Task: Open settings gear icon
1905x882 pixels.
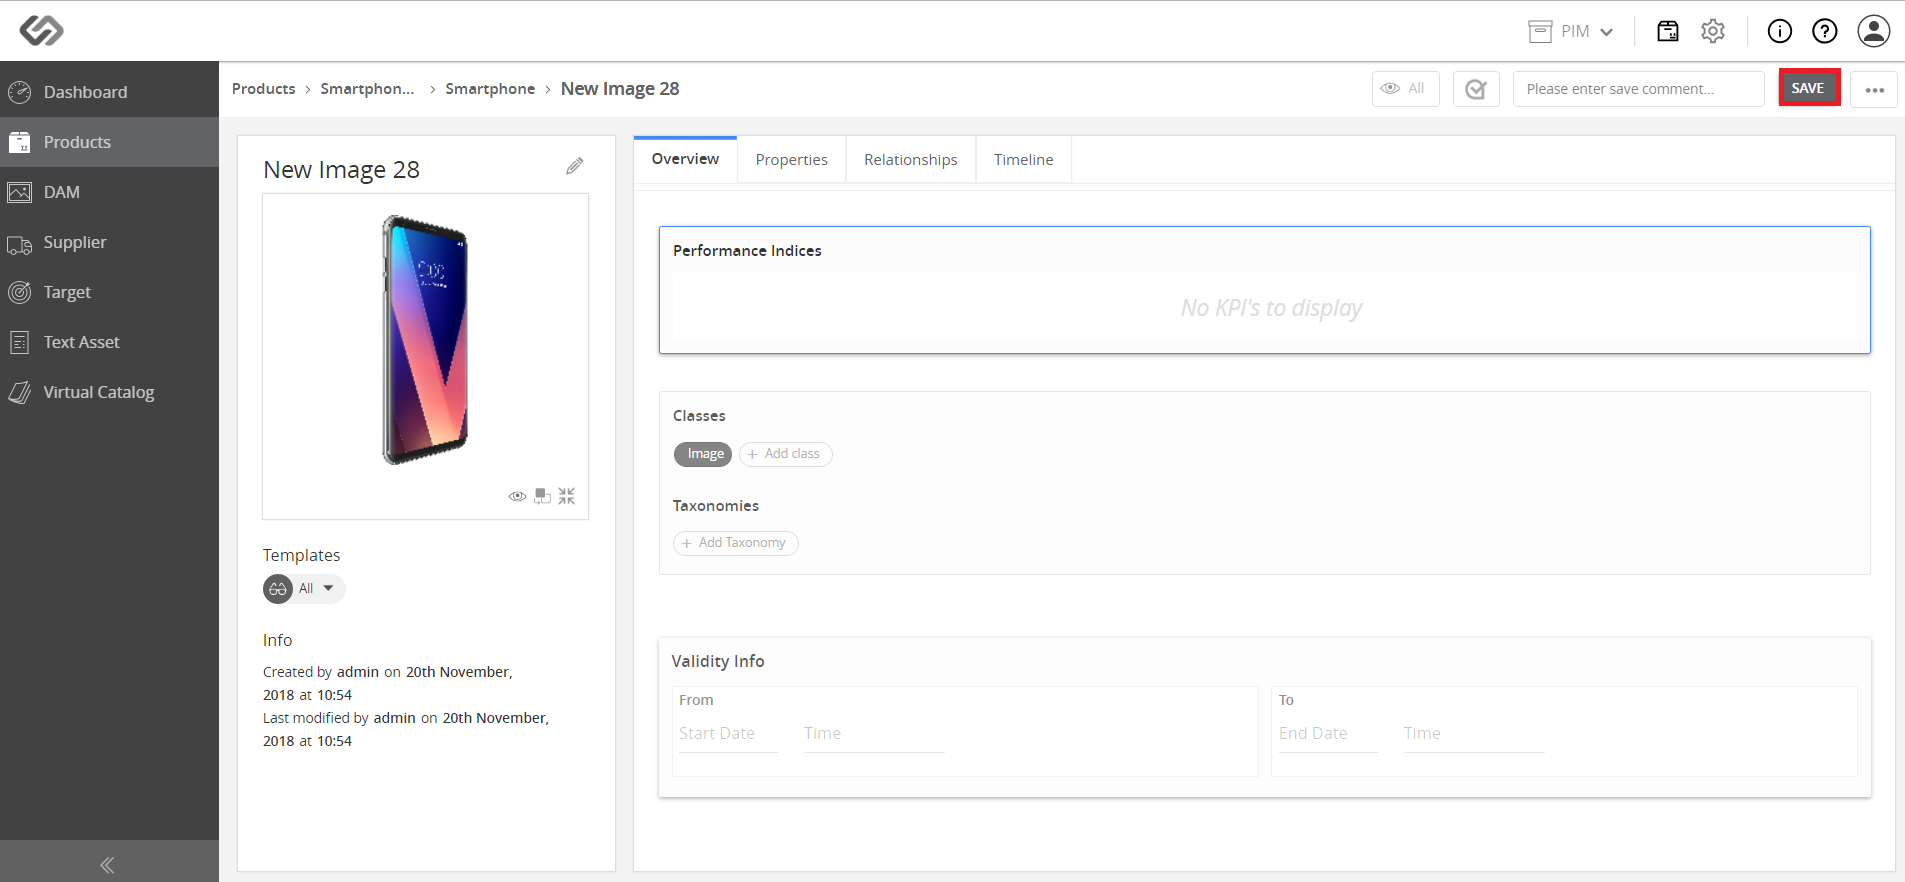Action: tap(1713, 31)
